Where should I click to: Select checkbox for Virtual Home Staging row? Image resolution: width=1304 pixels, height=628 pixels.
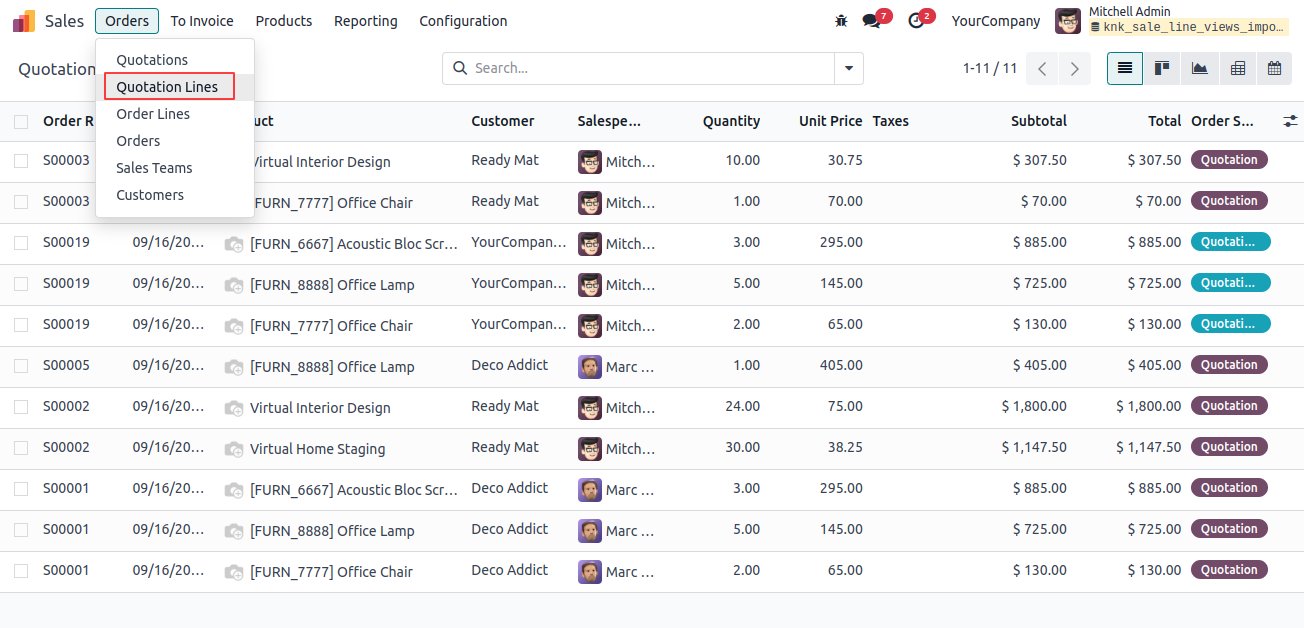coord(21,448)
